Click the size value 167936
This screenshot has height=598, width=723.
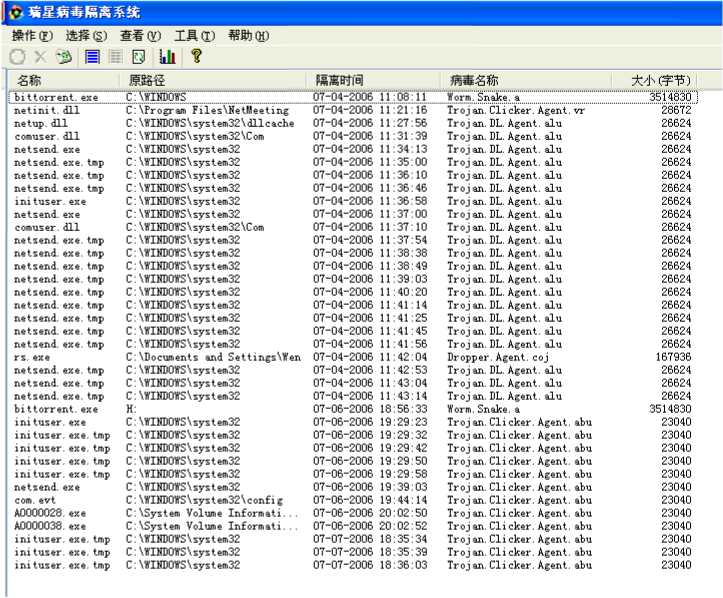point(674,357)
